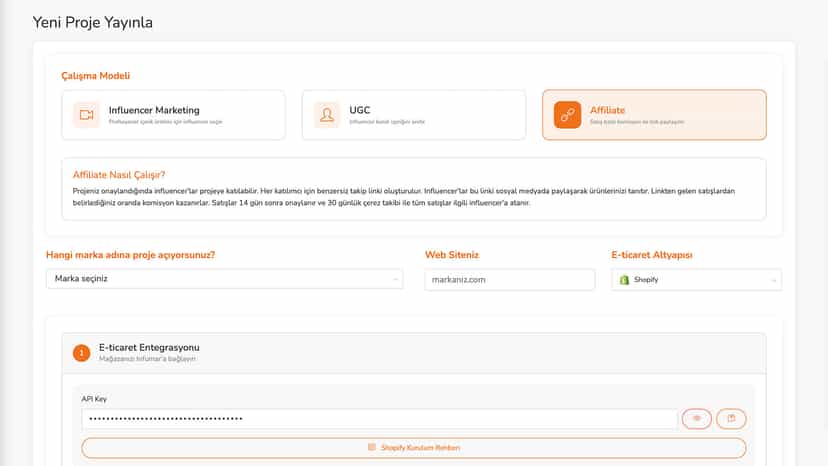Click the step 1 orange circle badge

(81, 353)
